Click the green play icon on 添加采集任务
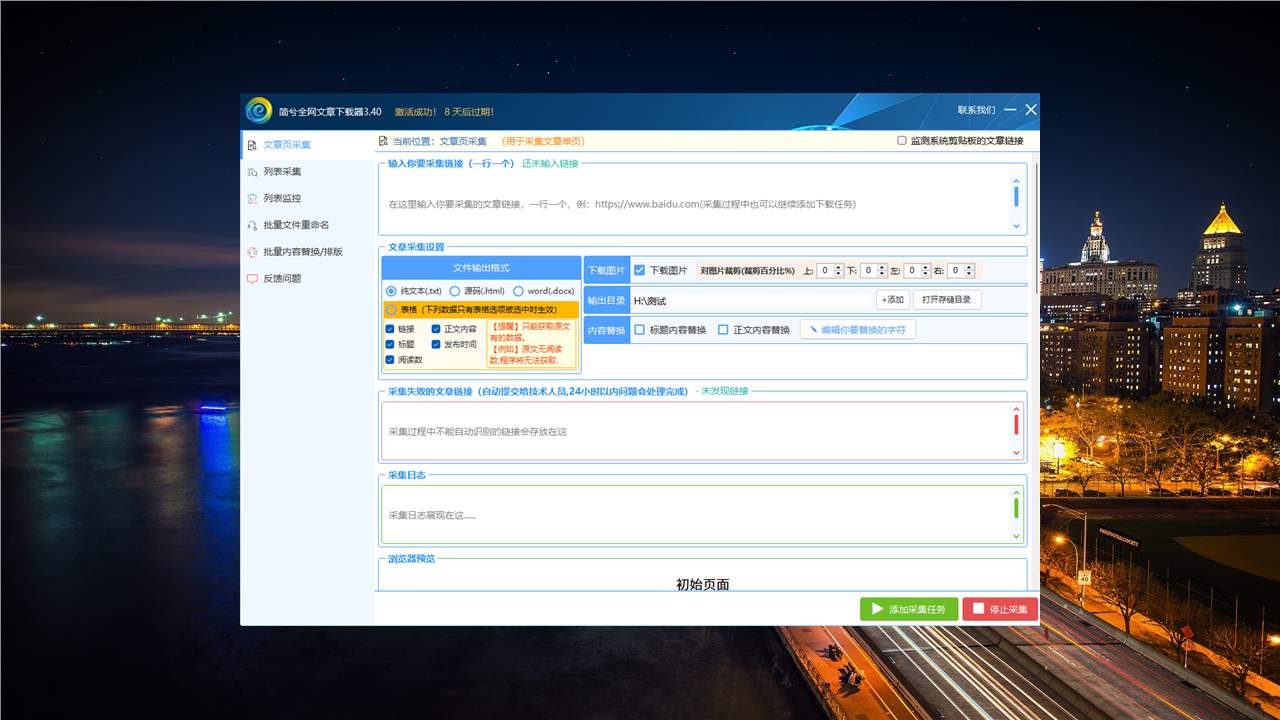This screenshot has width=1280, height=720. (877, 609)
